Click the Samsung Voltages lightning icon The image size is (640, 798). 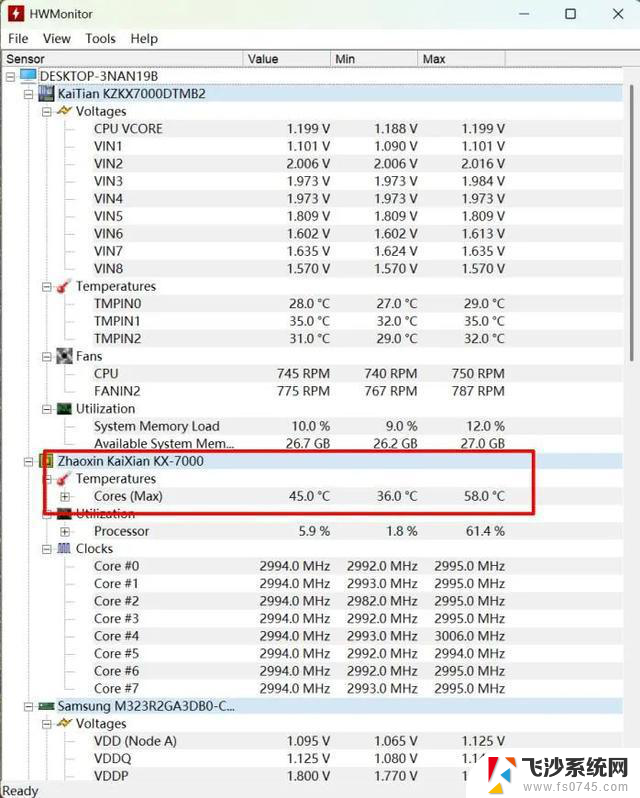[64, 723]
